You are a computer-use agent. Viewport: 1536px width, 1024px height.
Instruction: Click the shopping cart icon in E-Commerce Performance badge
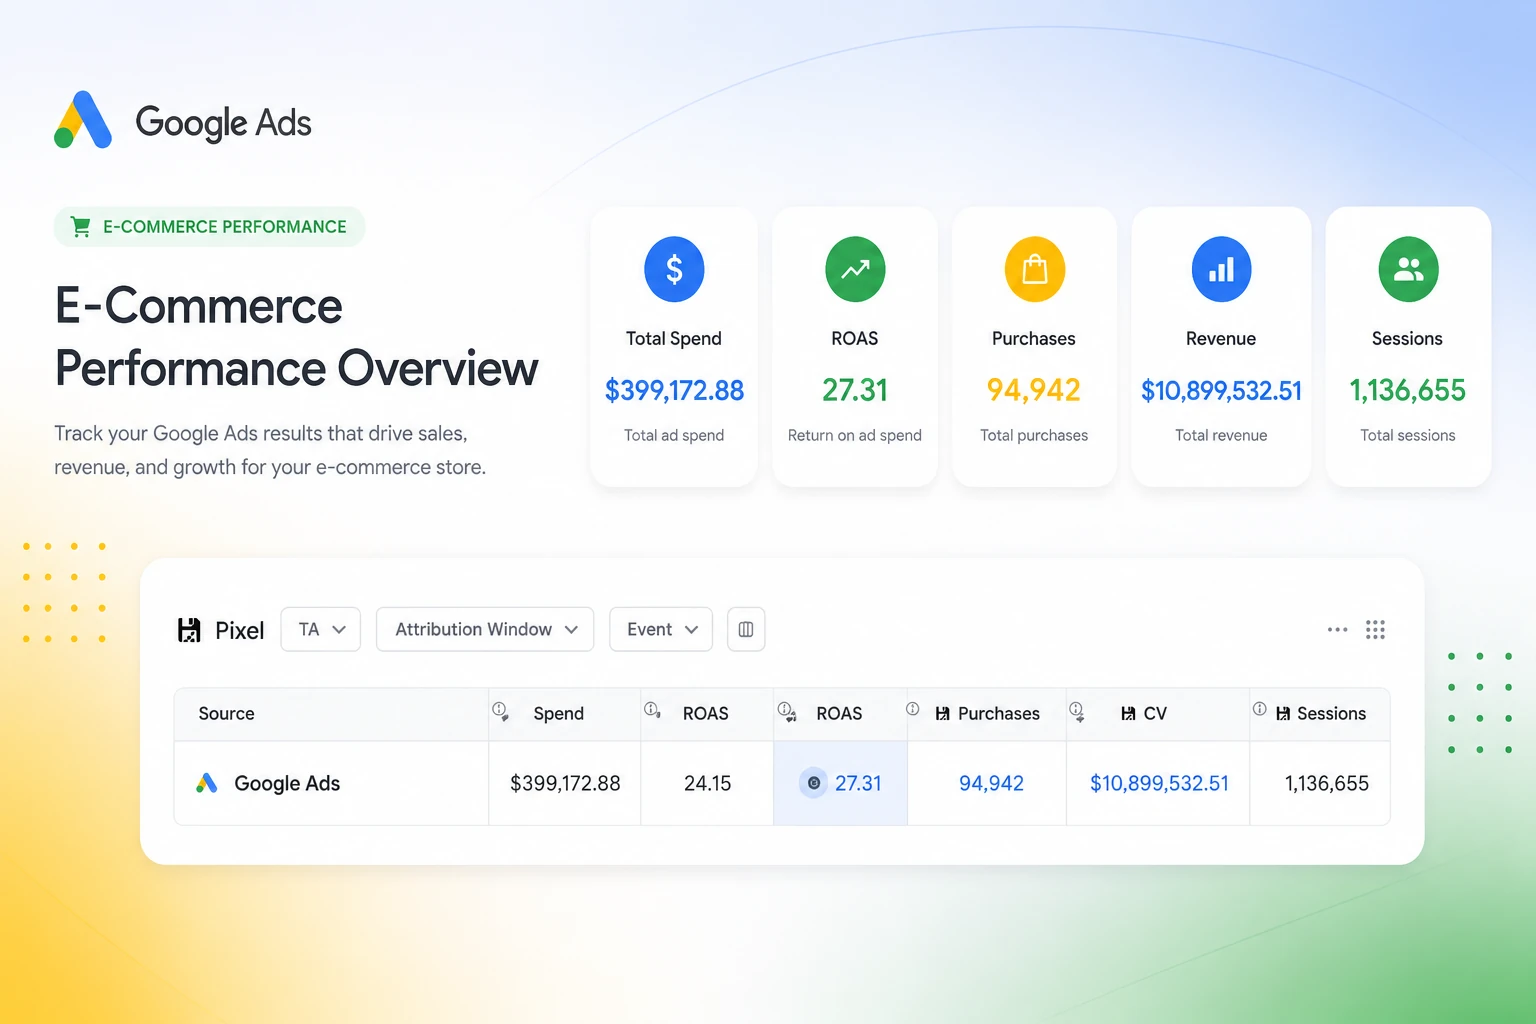tap(81, 227)
